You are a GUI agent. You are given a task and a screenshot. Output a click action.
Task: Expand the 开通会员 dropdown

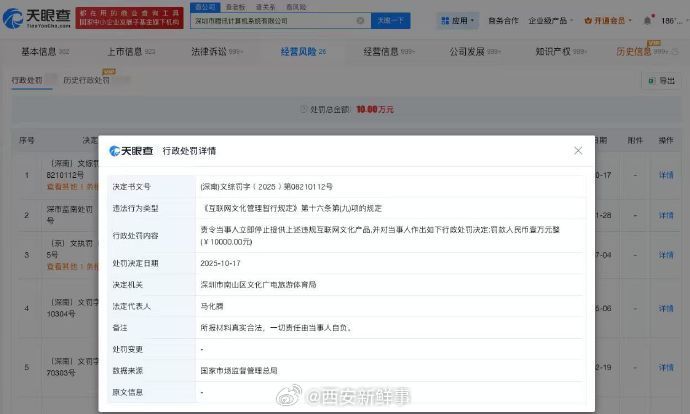pyautogui.click(x=608, y=21)
